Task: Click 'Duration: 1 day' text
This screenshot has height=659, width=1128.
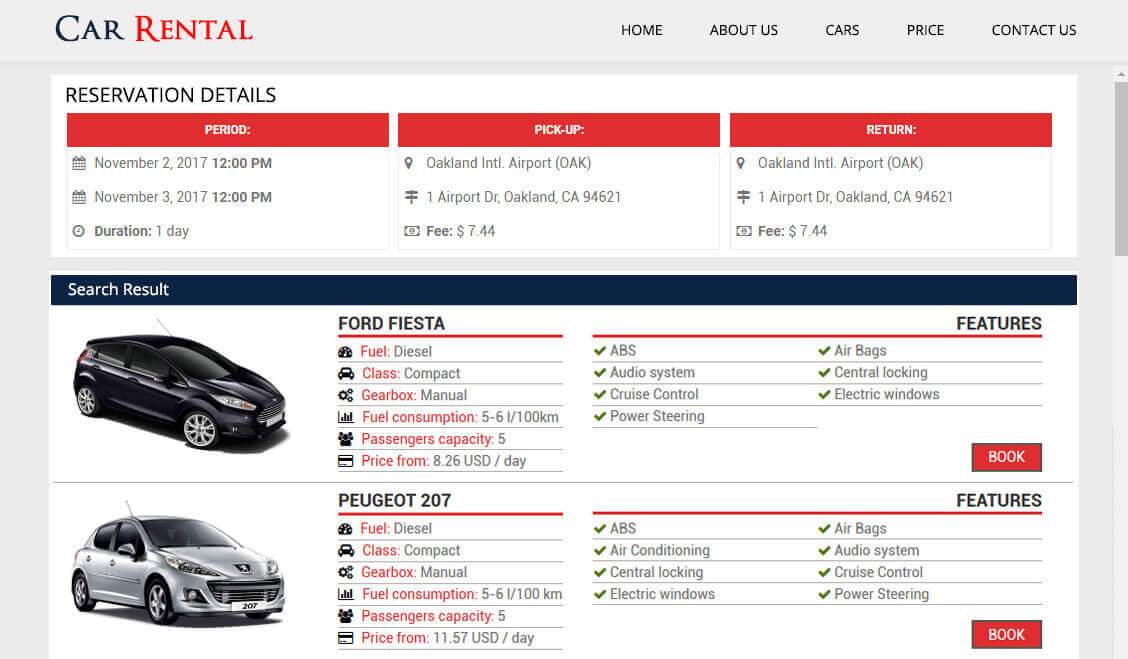Action: pos(142,231)
